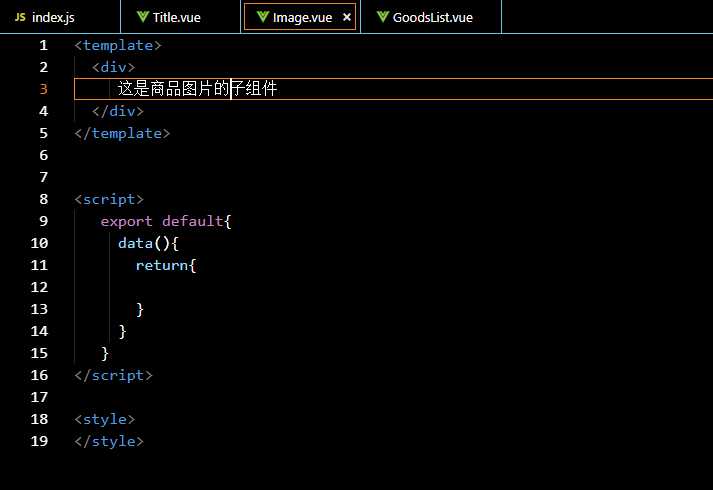Click line number 6 in the gutter
713x490 pixels.
[43, 155]
